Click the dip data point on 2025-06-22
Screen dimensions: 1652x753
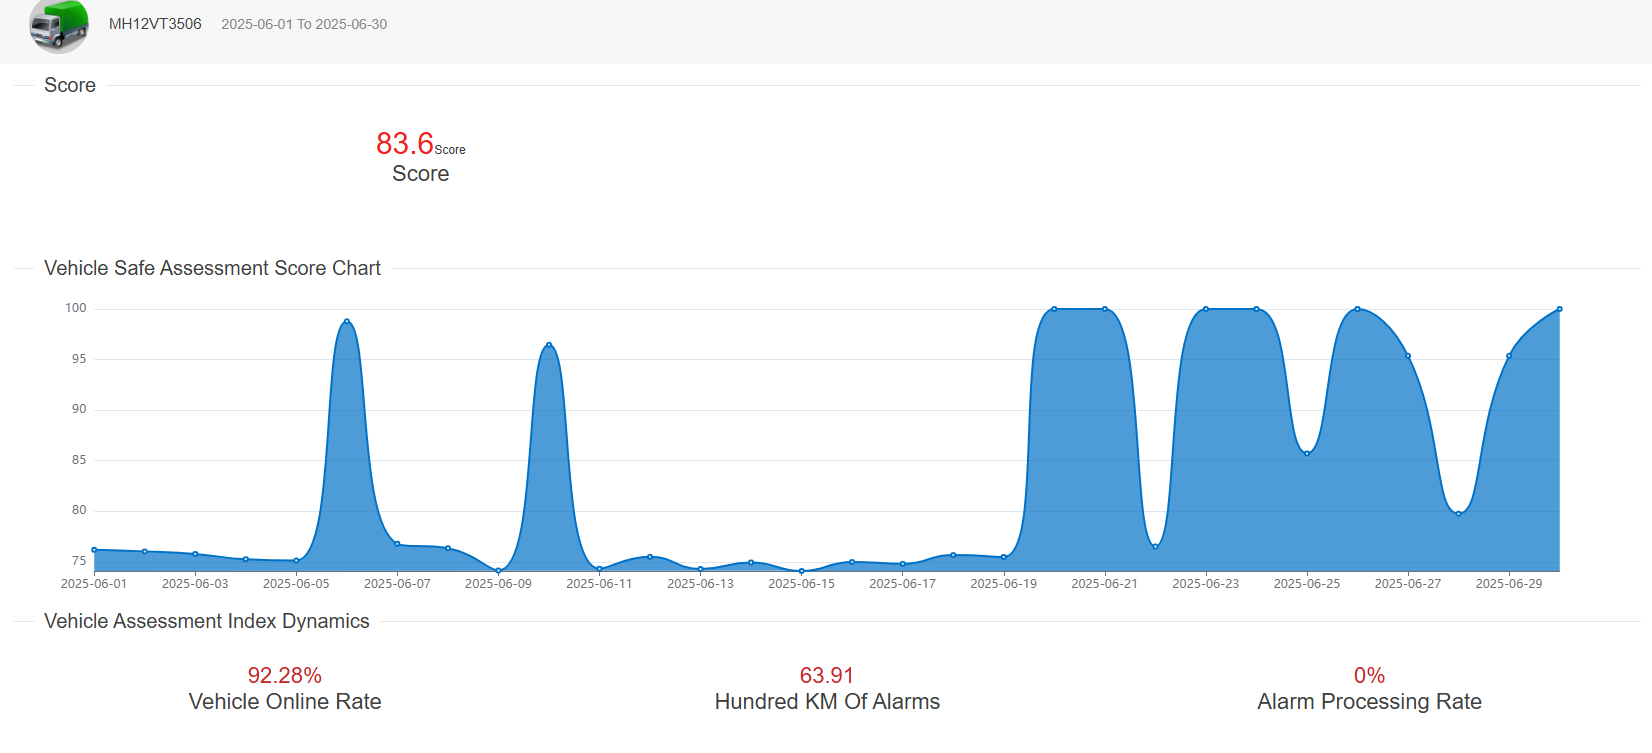coord(1155,546)
